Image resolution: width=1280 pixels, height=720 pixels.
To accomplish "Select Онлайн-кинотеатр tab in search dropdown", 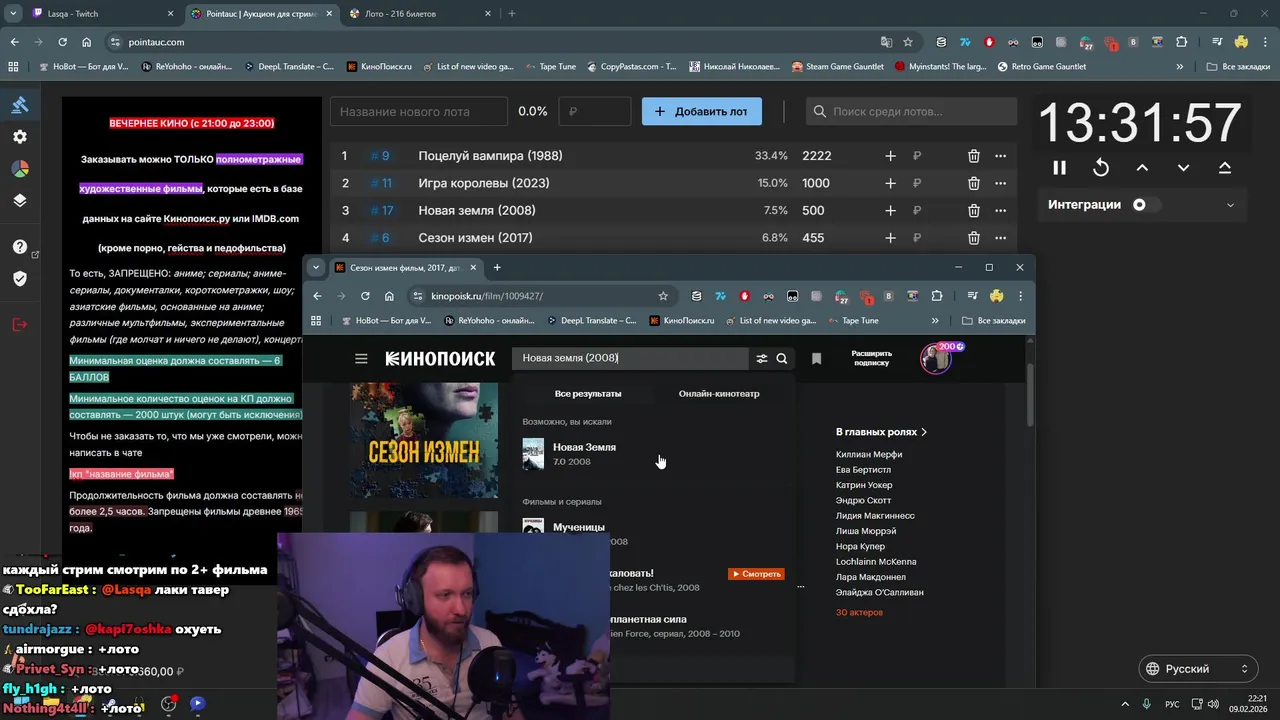I will tap(719, 394).
